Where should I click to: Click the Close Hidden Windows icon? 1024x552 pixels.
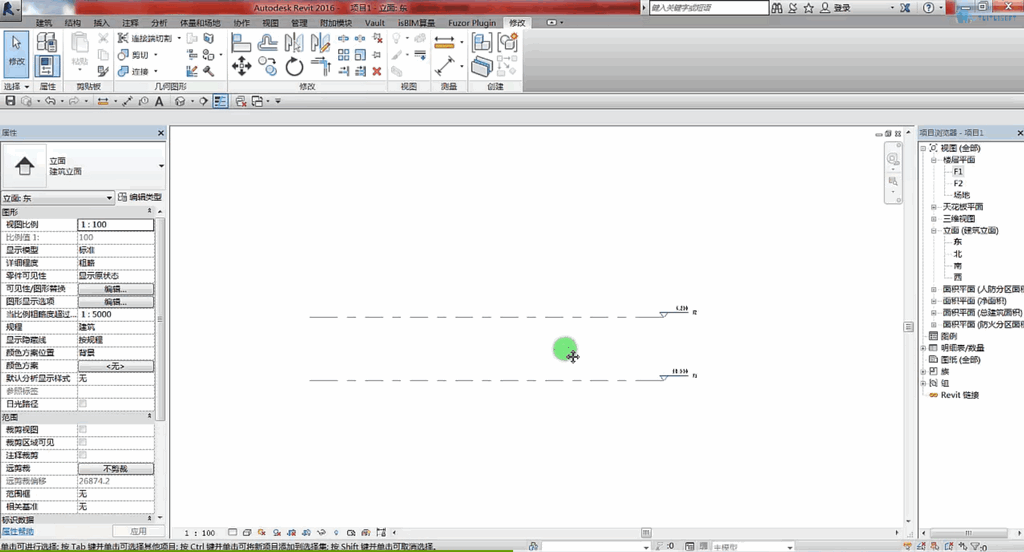[x=240, y=101]
